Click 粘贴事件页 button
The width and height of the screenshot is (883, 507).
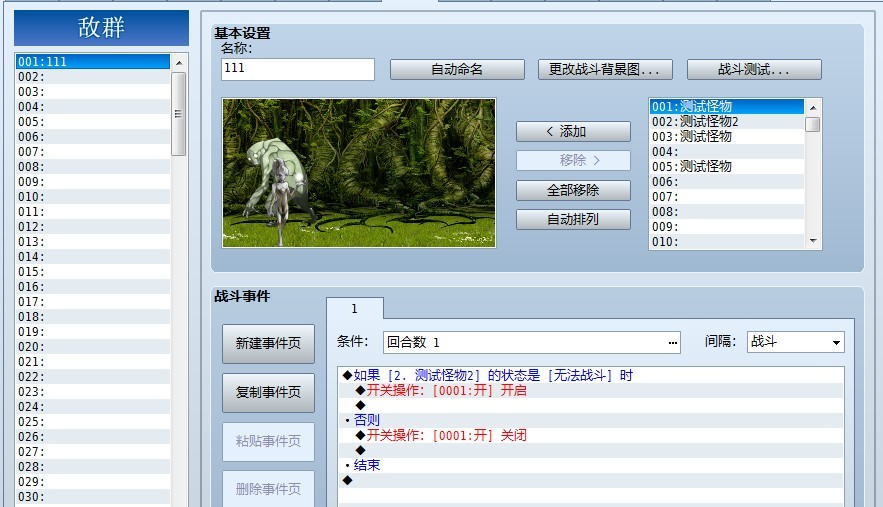tap(268, 442)
